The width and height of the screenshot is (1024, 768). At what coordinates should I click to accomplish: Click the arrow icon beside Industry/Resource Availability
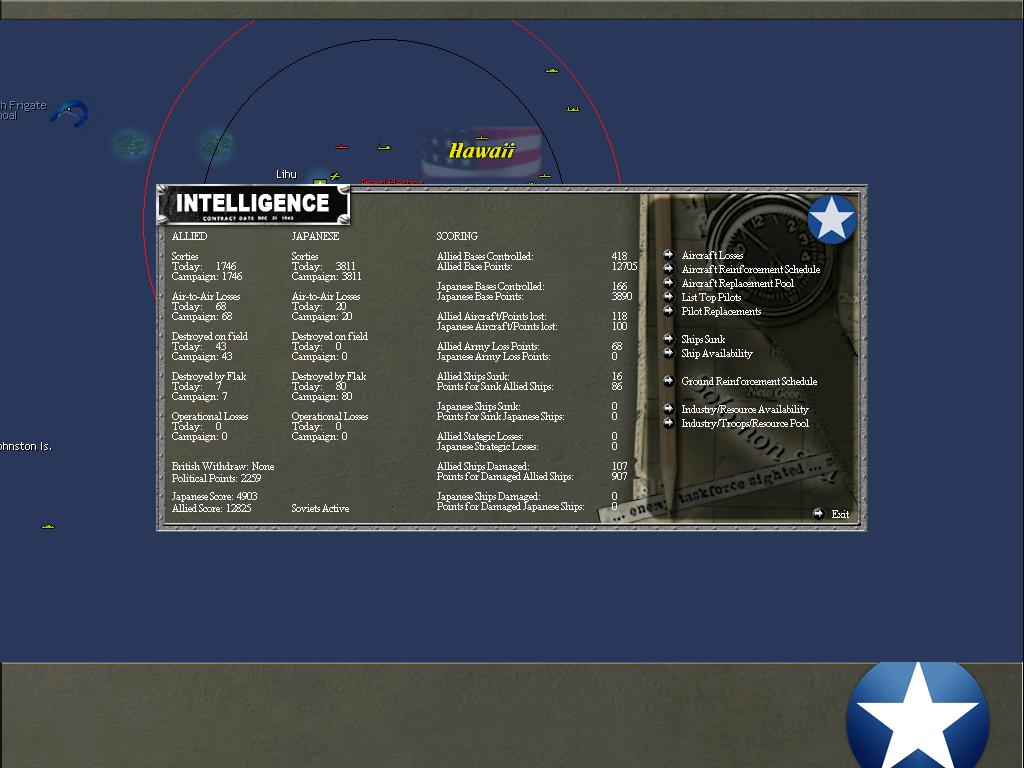[x=668, y=409]
